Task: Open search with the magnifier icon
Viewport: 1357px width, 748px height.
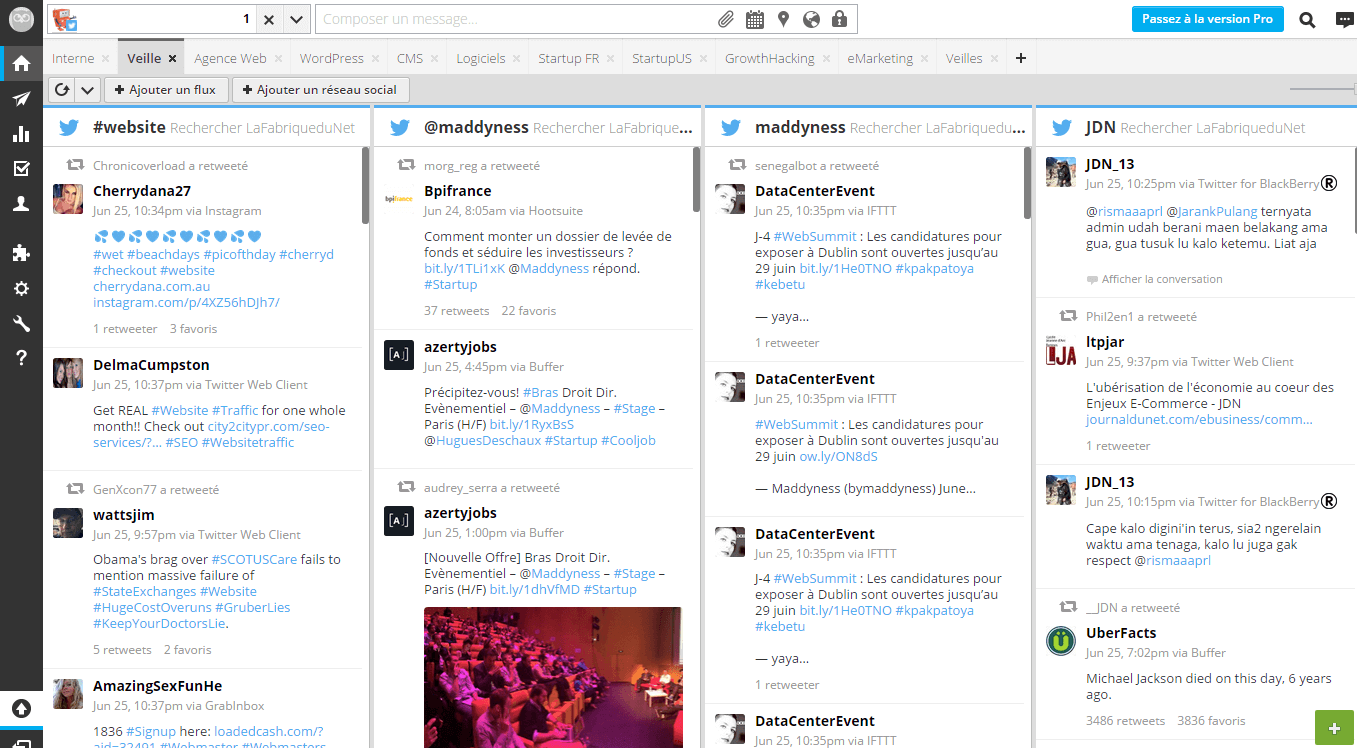Action: [x=1307, y=19]
